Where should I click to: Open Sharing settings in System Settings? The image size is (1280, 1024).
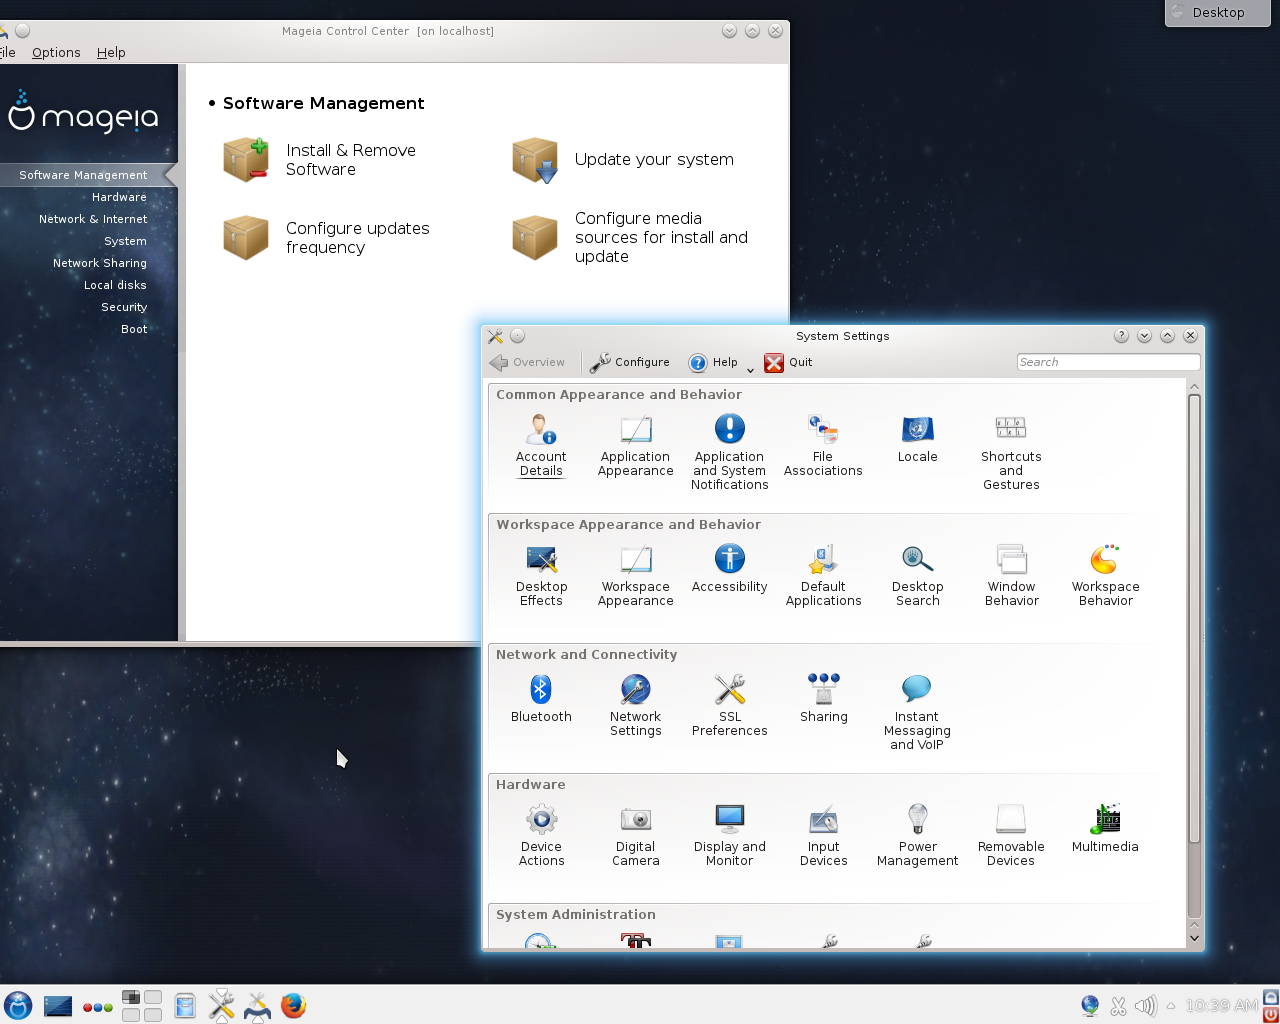pyautogui.click(x=823, y=699)
